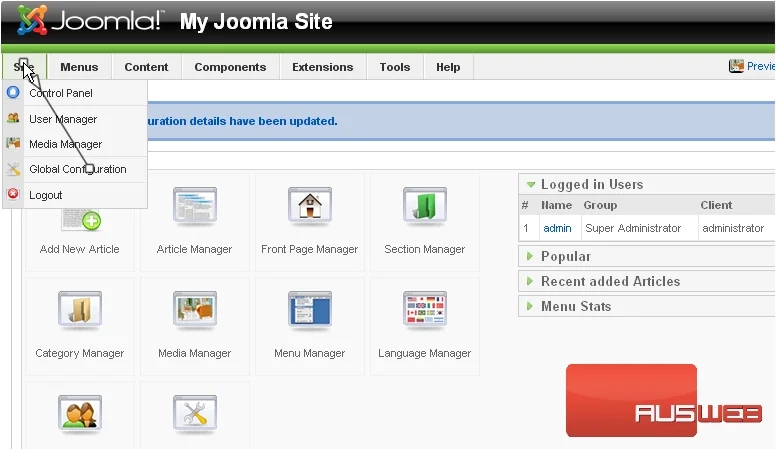The height and width of the screenshot is (450, 776).
Task: Click the Front Page Manager label
Action: coord(310,249)
